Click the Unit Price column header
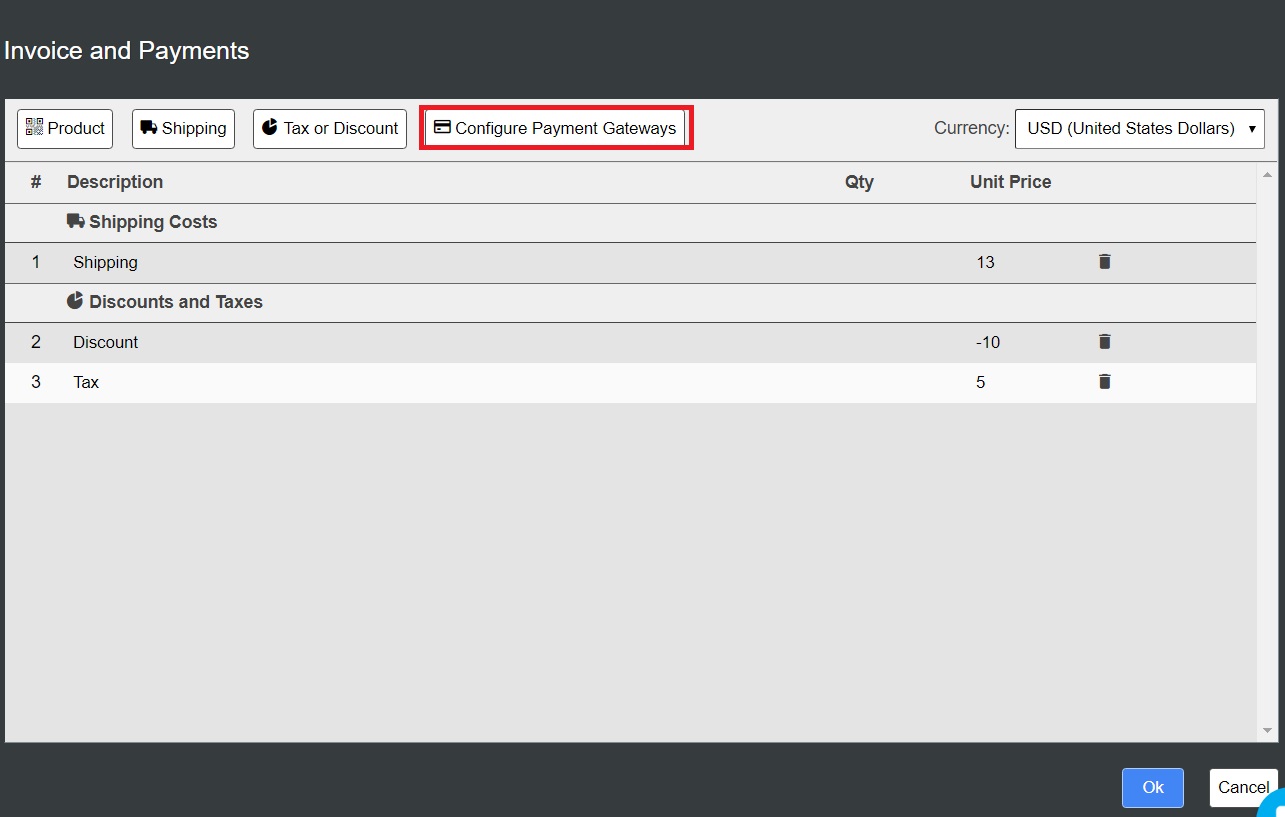The image size is (1285, 817). (1010, 182)
